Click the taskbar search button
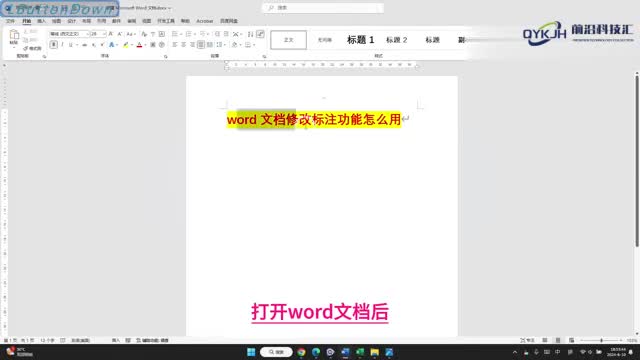 tap(276, 352)
